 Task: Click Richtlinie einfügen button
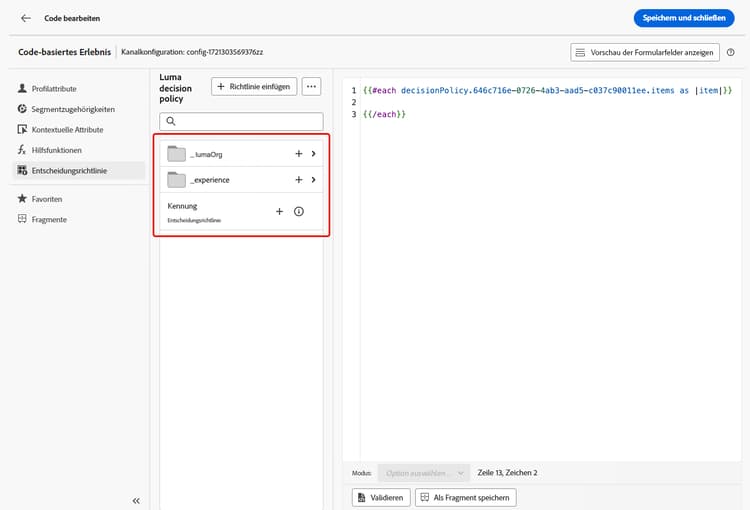(x=254, y=87)
